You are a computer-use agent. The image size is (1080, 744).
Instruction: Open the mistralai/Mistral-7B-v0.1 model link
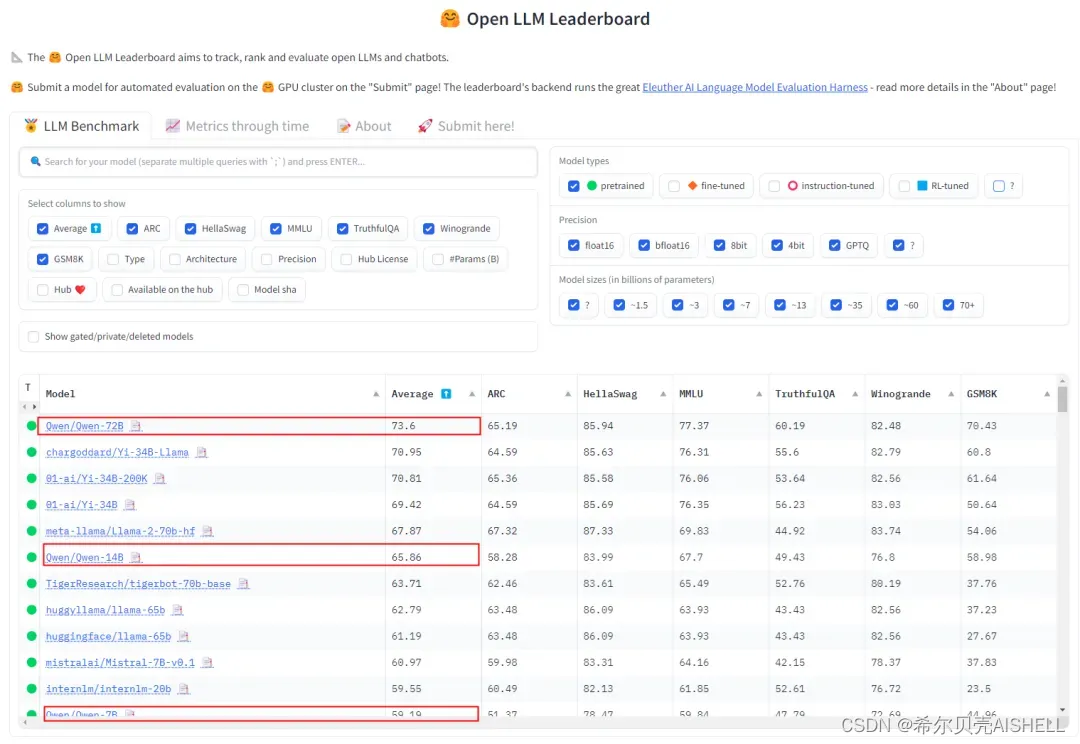click(121, 663)
